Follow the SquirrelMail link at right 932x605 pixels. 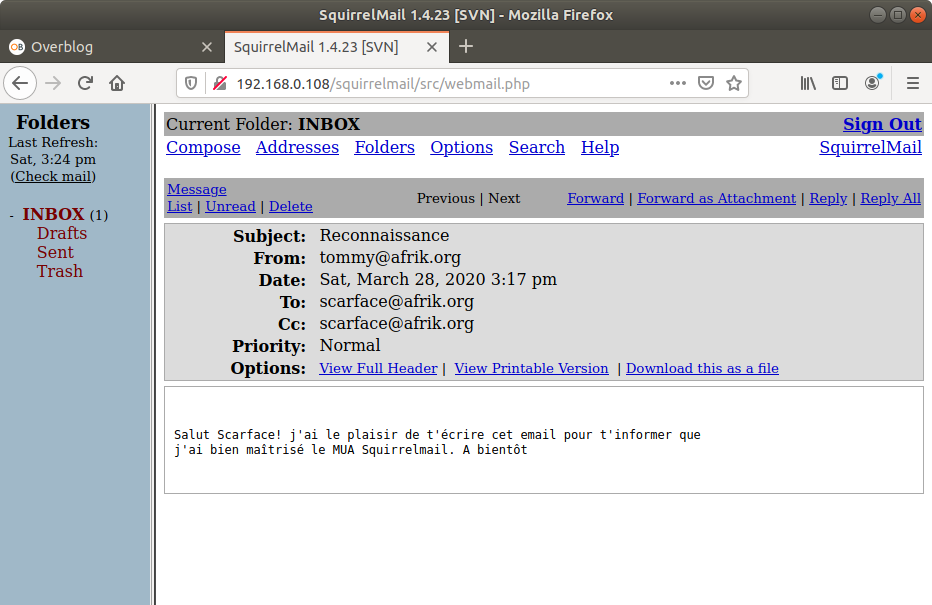point(870,147)
